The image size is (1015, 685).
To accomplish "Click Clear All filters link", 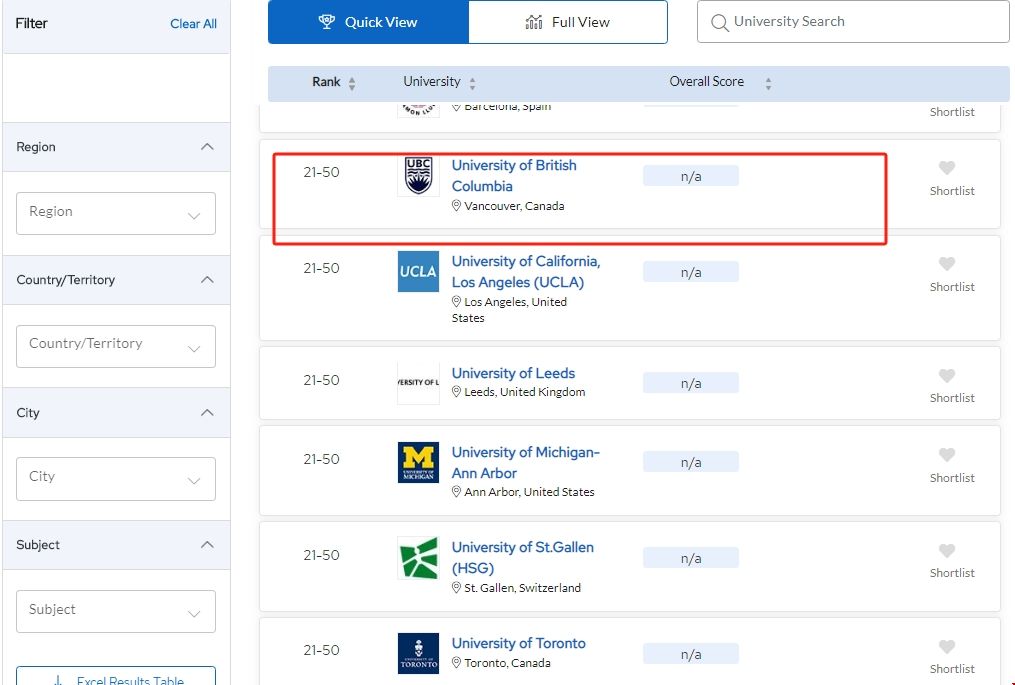I will click(193, 24).
